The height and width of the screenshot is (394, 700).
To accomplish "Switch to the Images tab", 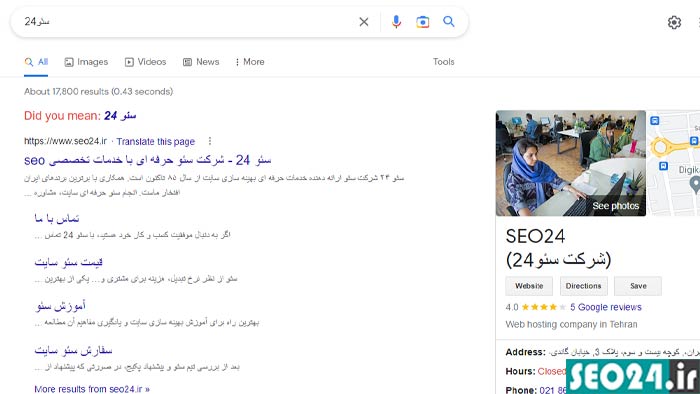I will 86,62.
